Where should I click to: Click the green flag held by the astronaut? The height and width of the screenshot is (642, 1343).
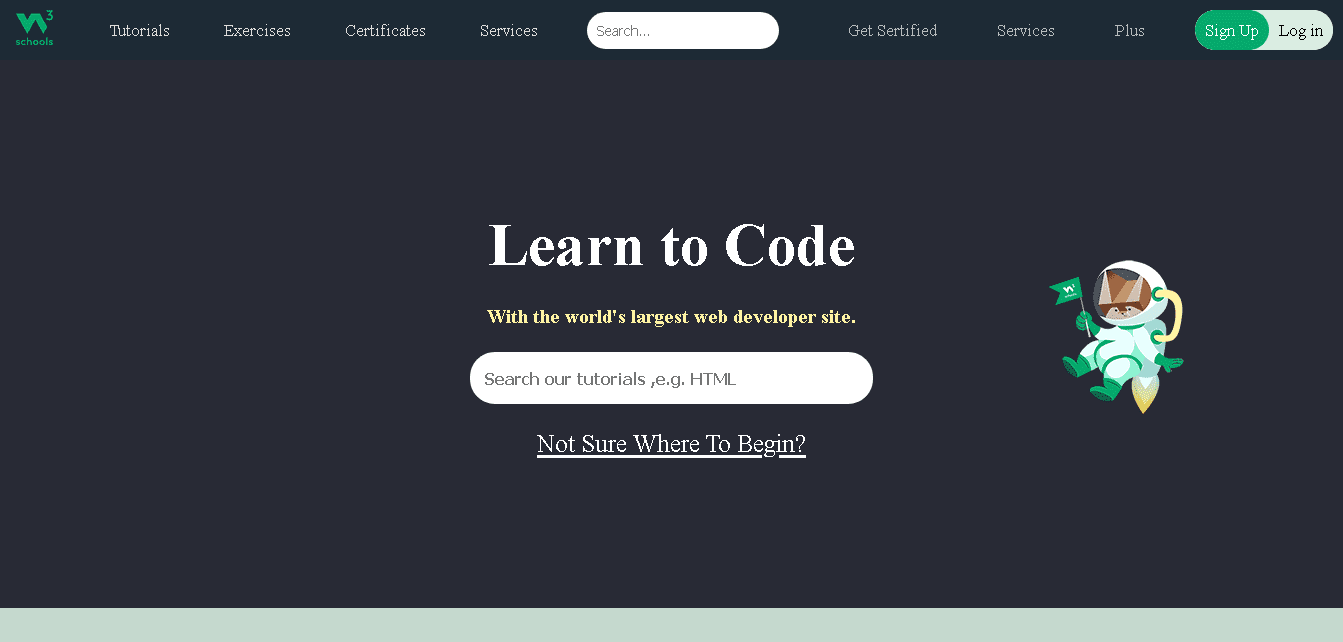click(1066, 291)
